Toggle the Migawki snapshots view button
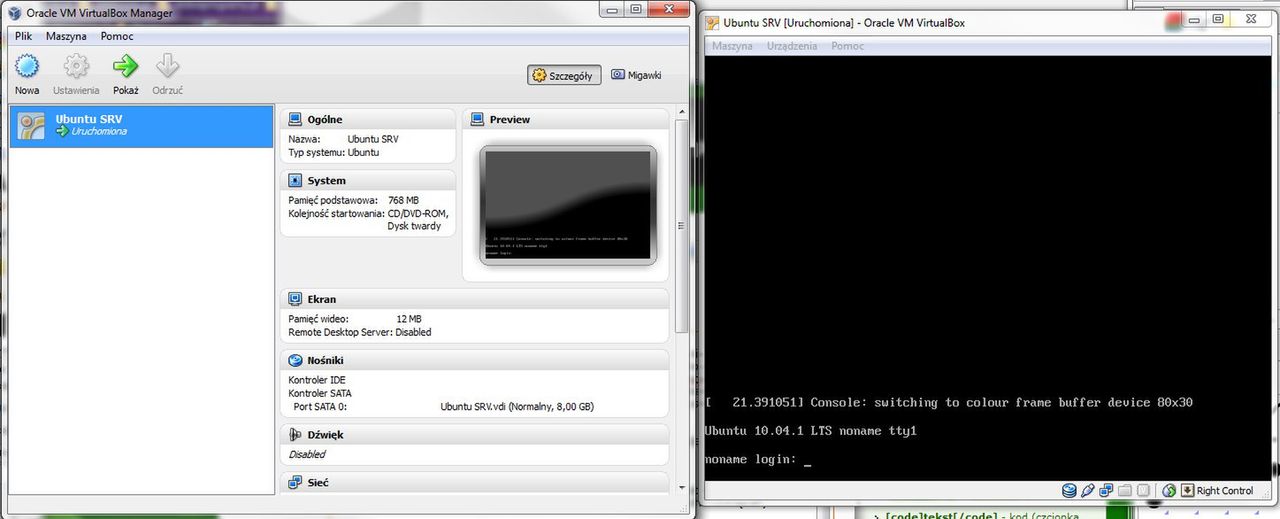This screenshot has height=519, width=1280. [636, 75]
